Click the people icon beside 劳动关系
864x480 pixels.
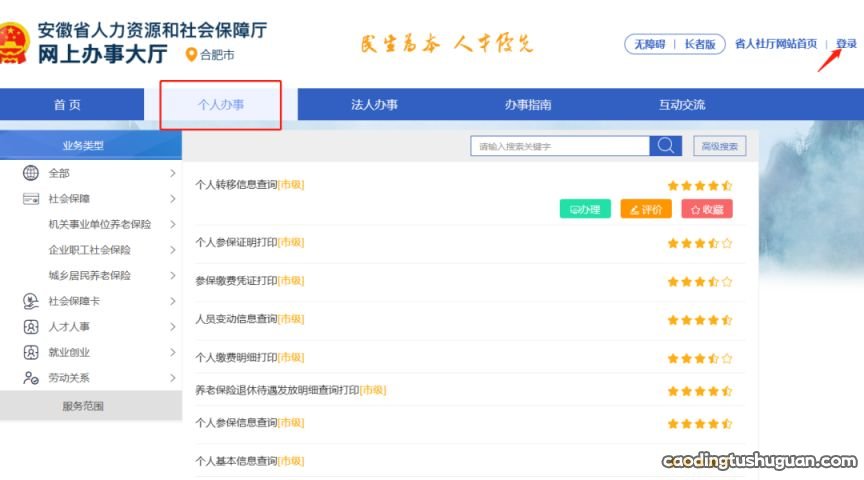coord(31,377)
